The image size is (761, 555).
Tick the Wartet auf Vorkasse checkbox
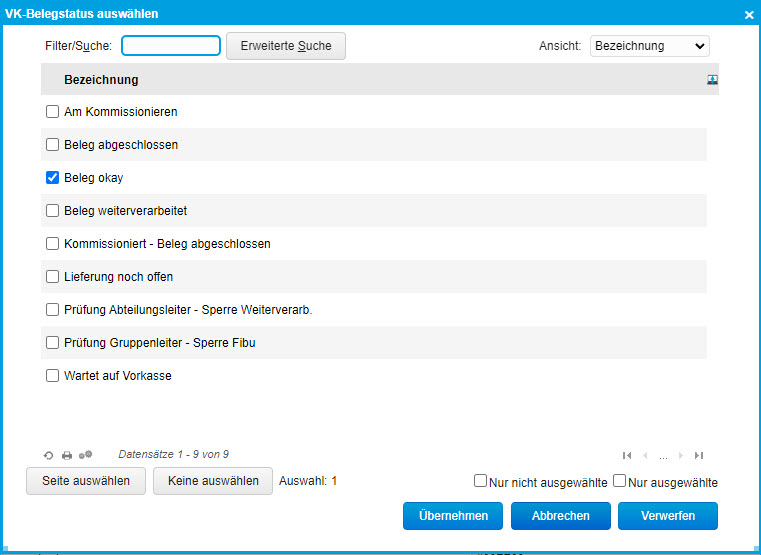coord(53,376)
